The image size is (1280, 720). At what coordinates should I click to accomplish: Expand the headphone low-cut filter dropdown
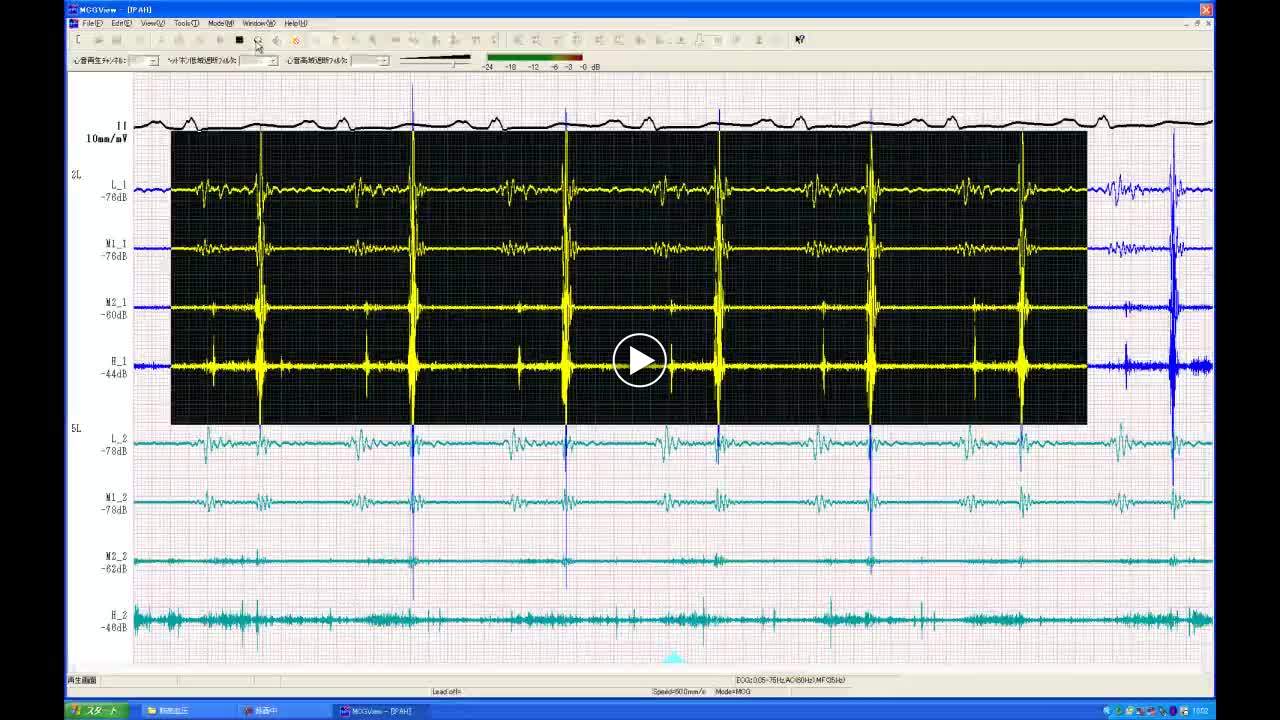[272, 61]
